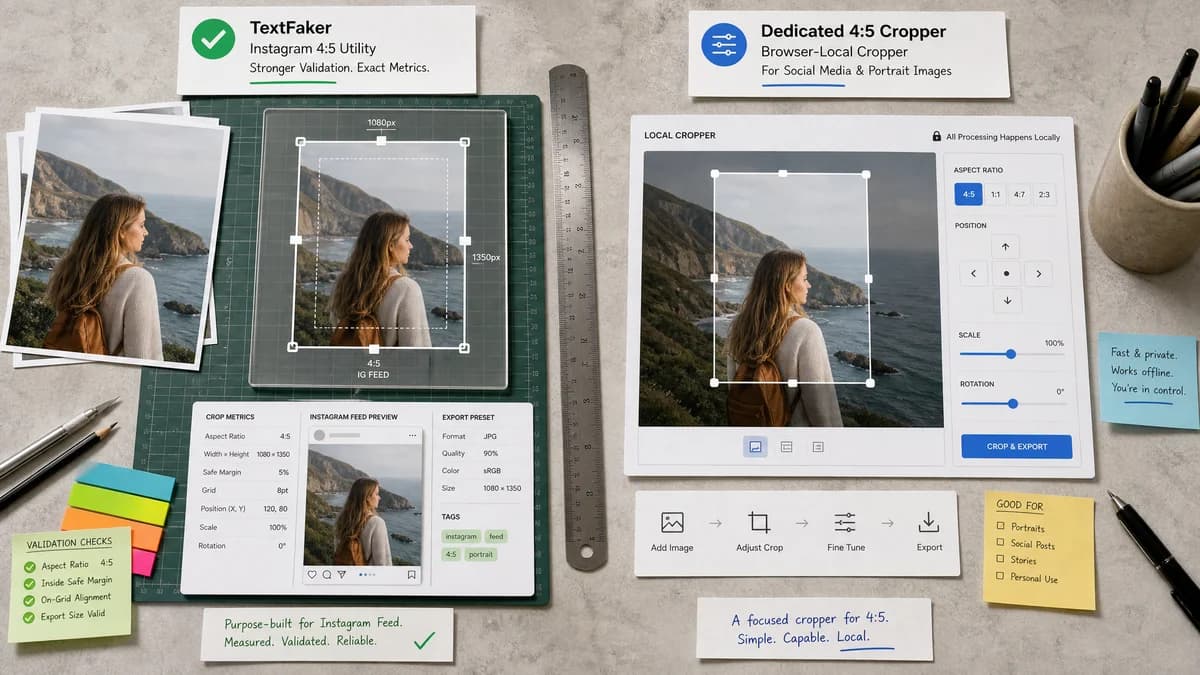1200x675 pixels.
Task: Check the Personal Use box
Action: (x=1000, y=578)
